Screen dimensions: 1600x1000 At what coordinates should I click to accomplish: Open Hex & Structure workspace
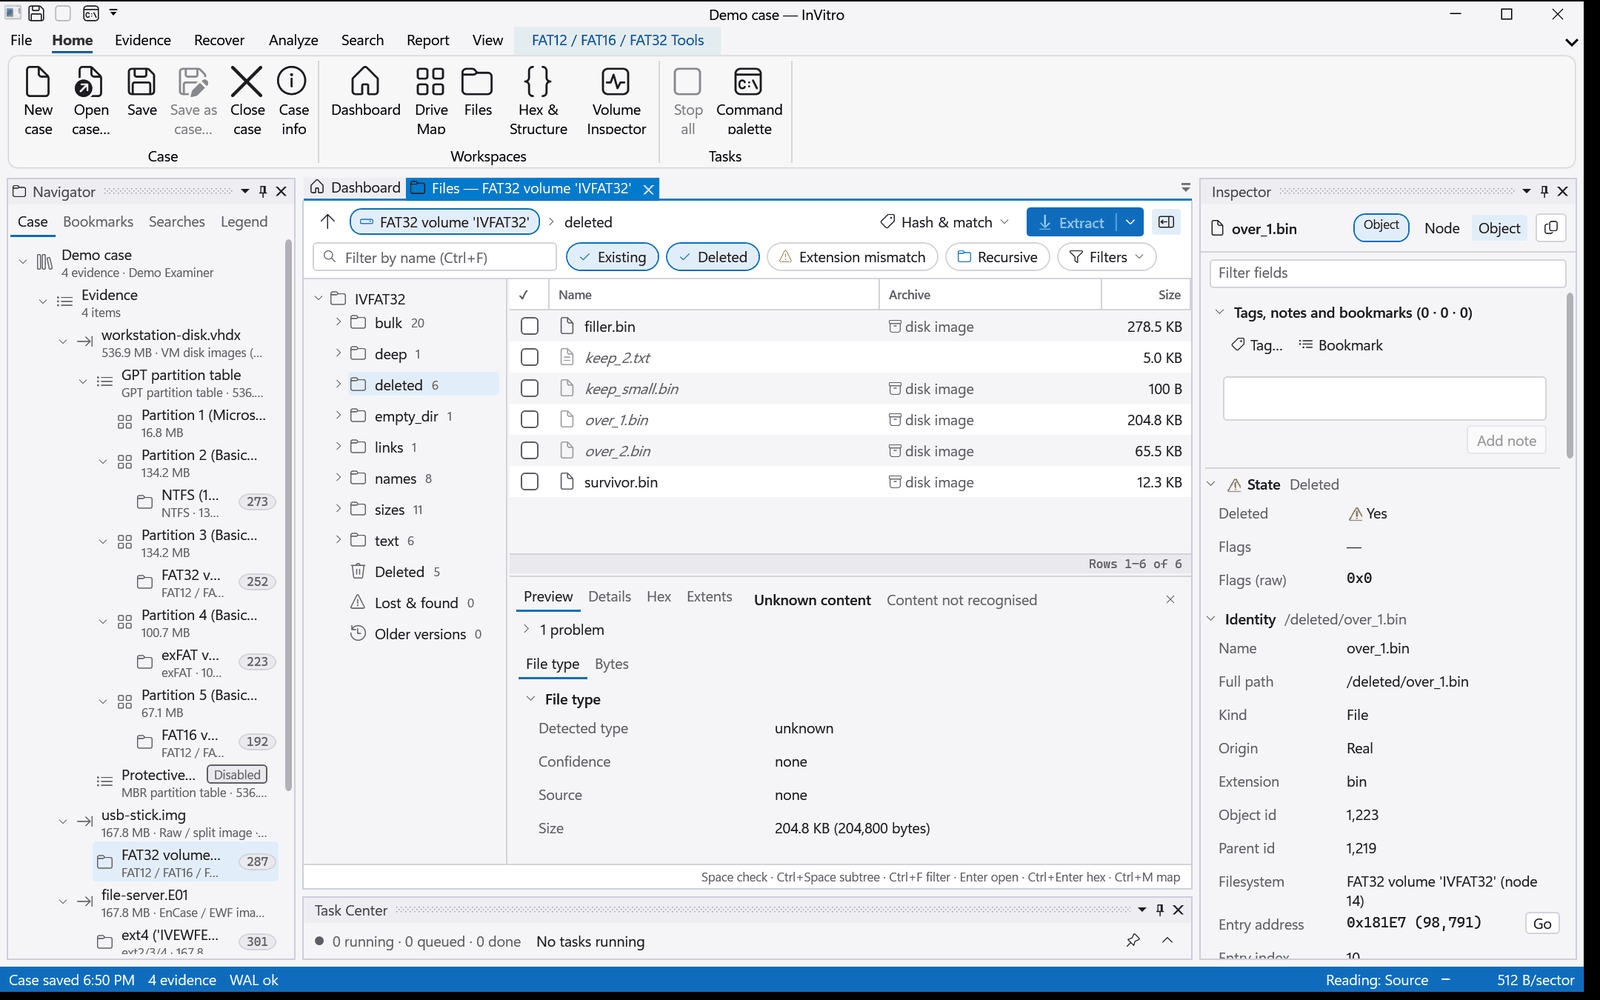pos(538,100)
